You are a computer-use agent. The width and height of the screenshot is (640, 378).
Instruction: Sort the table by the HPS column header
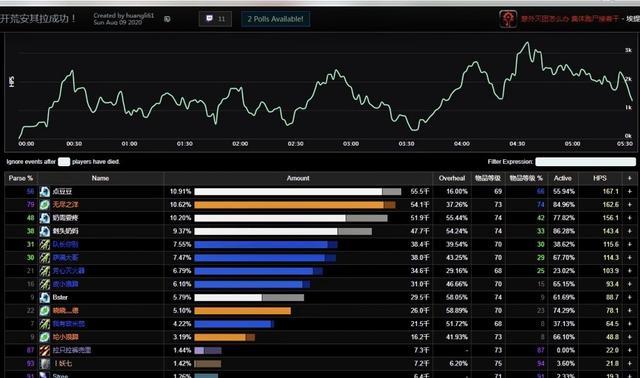coord(600,178)
